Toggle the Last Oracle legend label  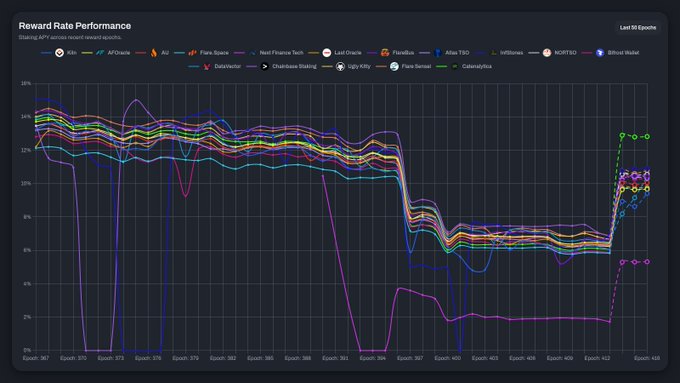pos(348,52)
